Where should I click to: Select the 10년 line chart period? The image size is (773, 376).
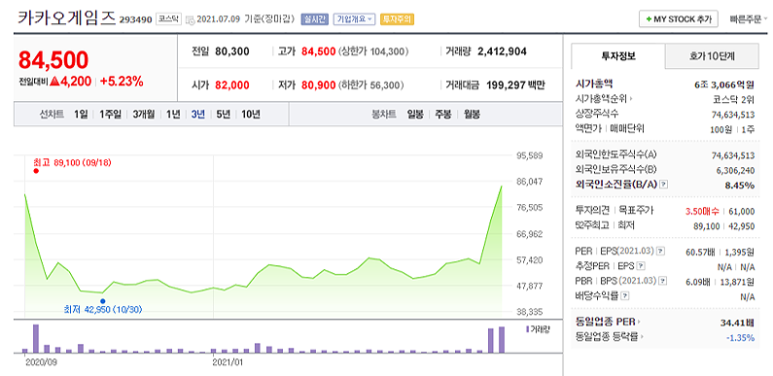(x=250, y=115)
